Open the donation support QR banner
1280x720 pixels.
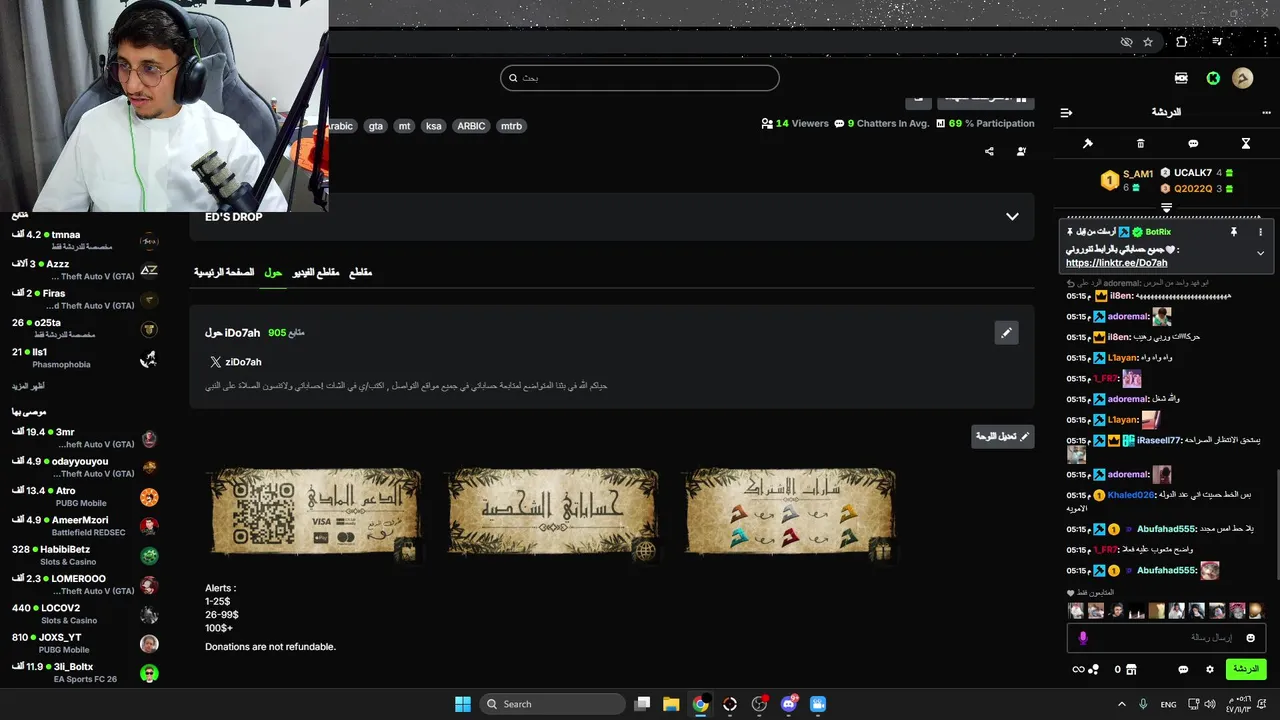click(x=315, y=512)
